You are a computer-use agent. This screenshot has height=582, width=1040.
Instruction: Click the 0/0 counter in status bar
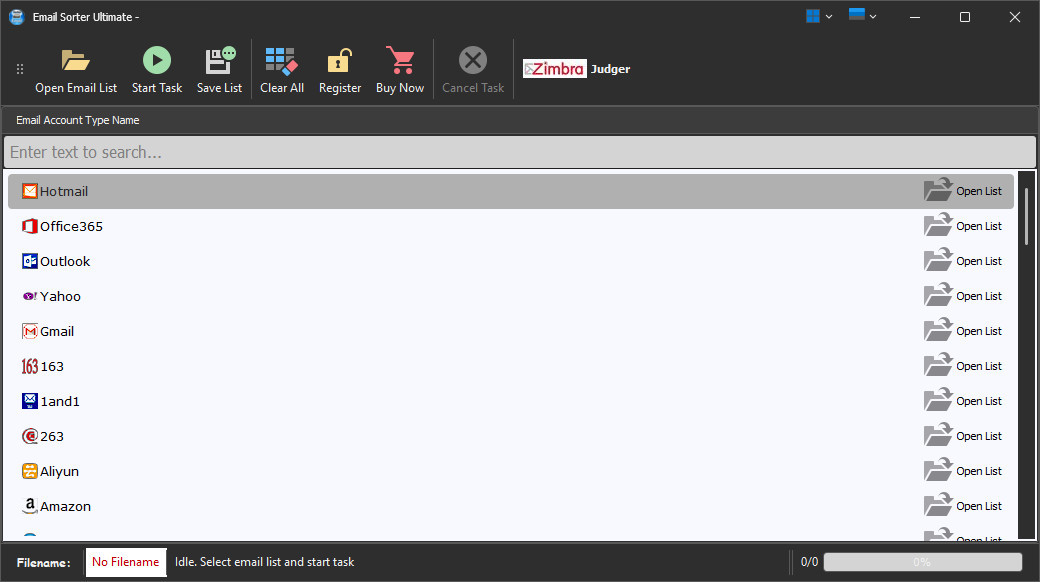tap(809, 562)
